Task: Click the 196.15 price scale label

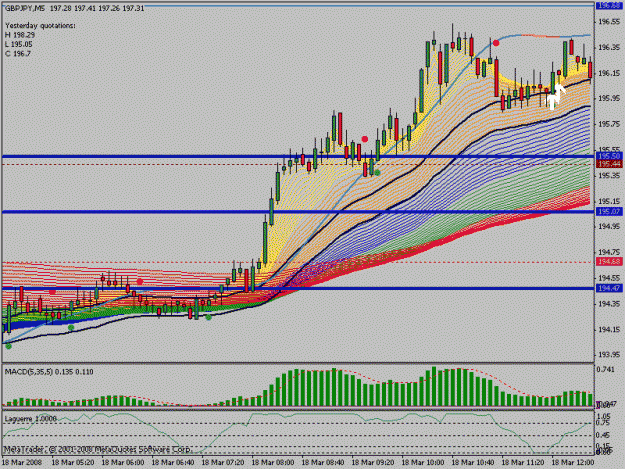Action: (609, 73)
